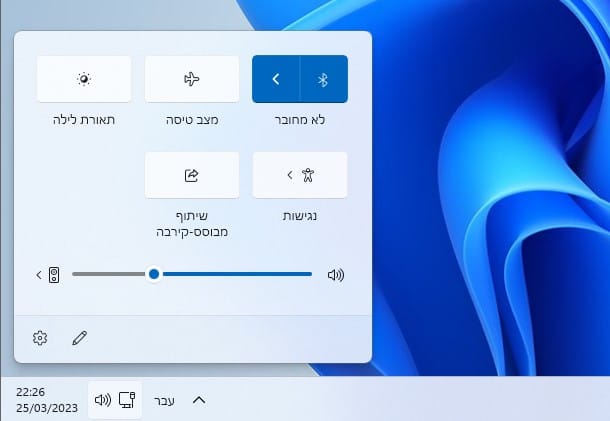This screenshot has width=610, height=421.
Task: Click the לא מחובר label
Action: 300,120
